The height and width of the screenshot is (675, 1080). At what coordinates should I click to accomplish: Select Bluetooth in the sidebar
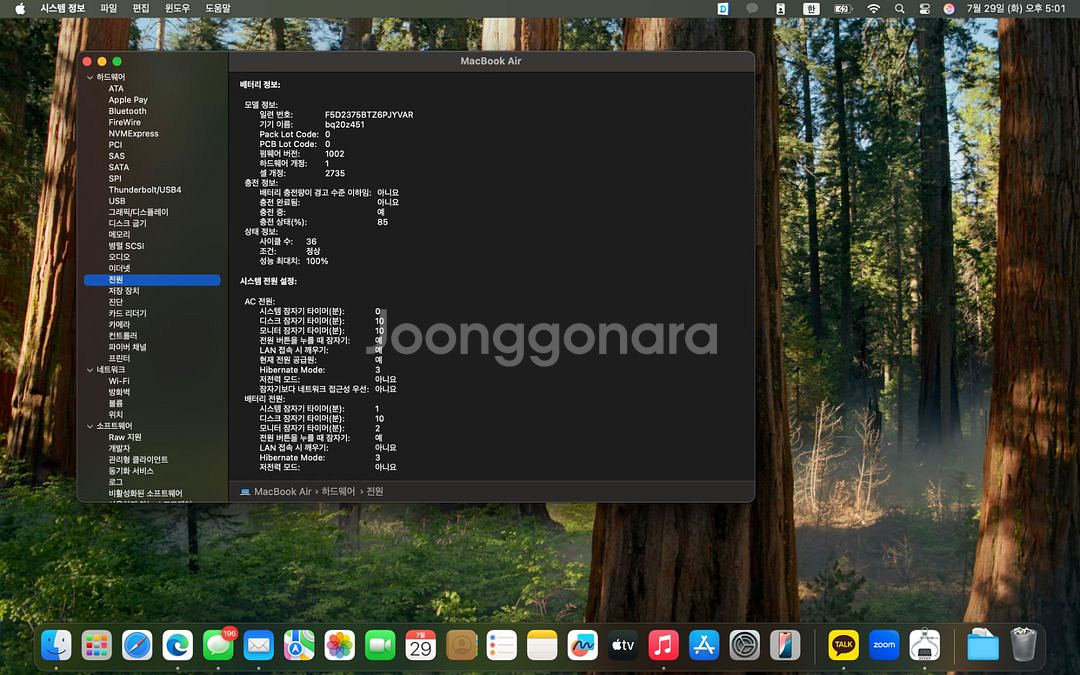point(127,111)
